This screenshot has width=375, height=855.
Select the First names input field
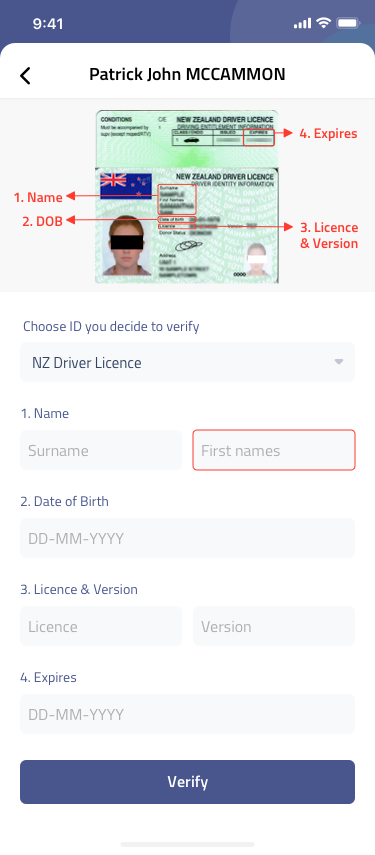(x=274, y=450)
